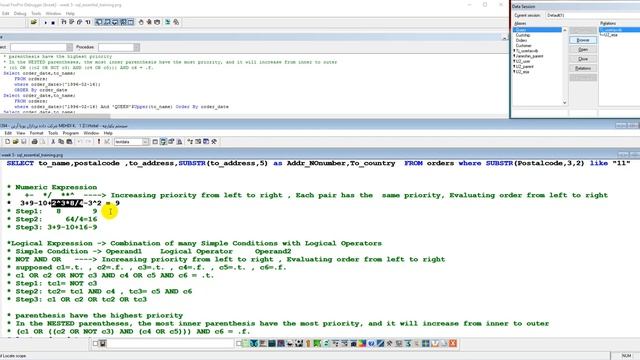Open the Procedure dropdown in Debugger Trace
Image resolution: width=640 pixels, height=360 pixels.
(136, 47)
